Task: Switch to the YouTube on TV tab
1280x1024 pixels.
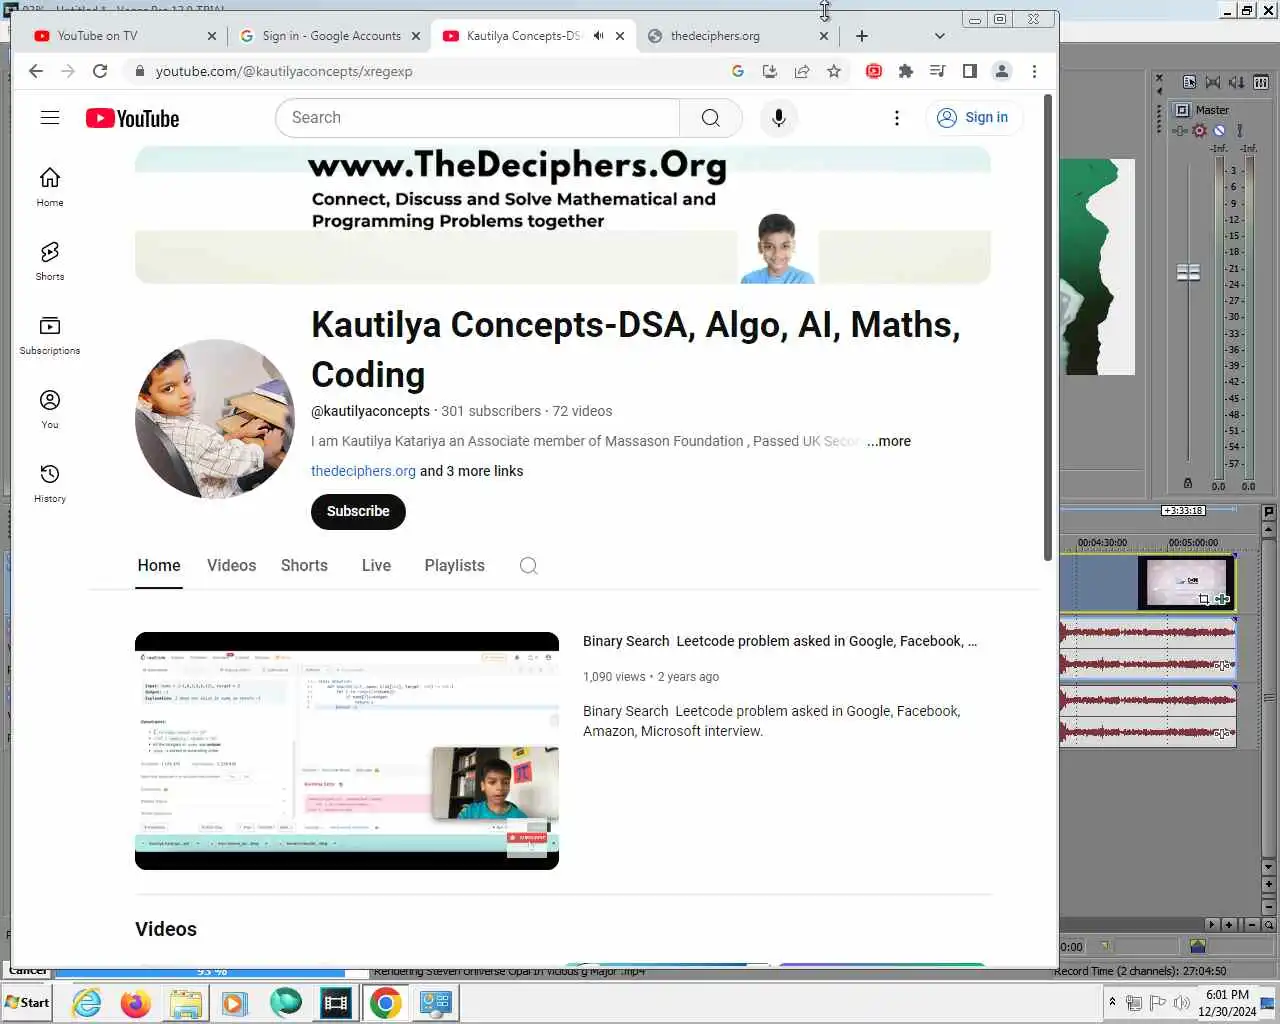Action: pos(125,35)
